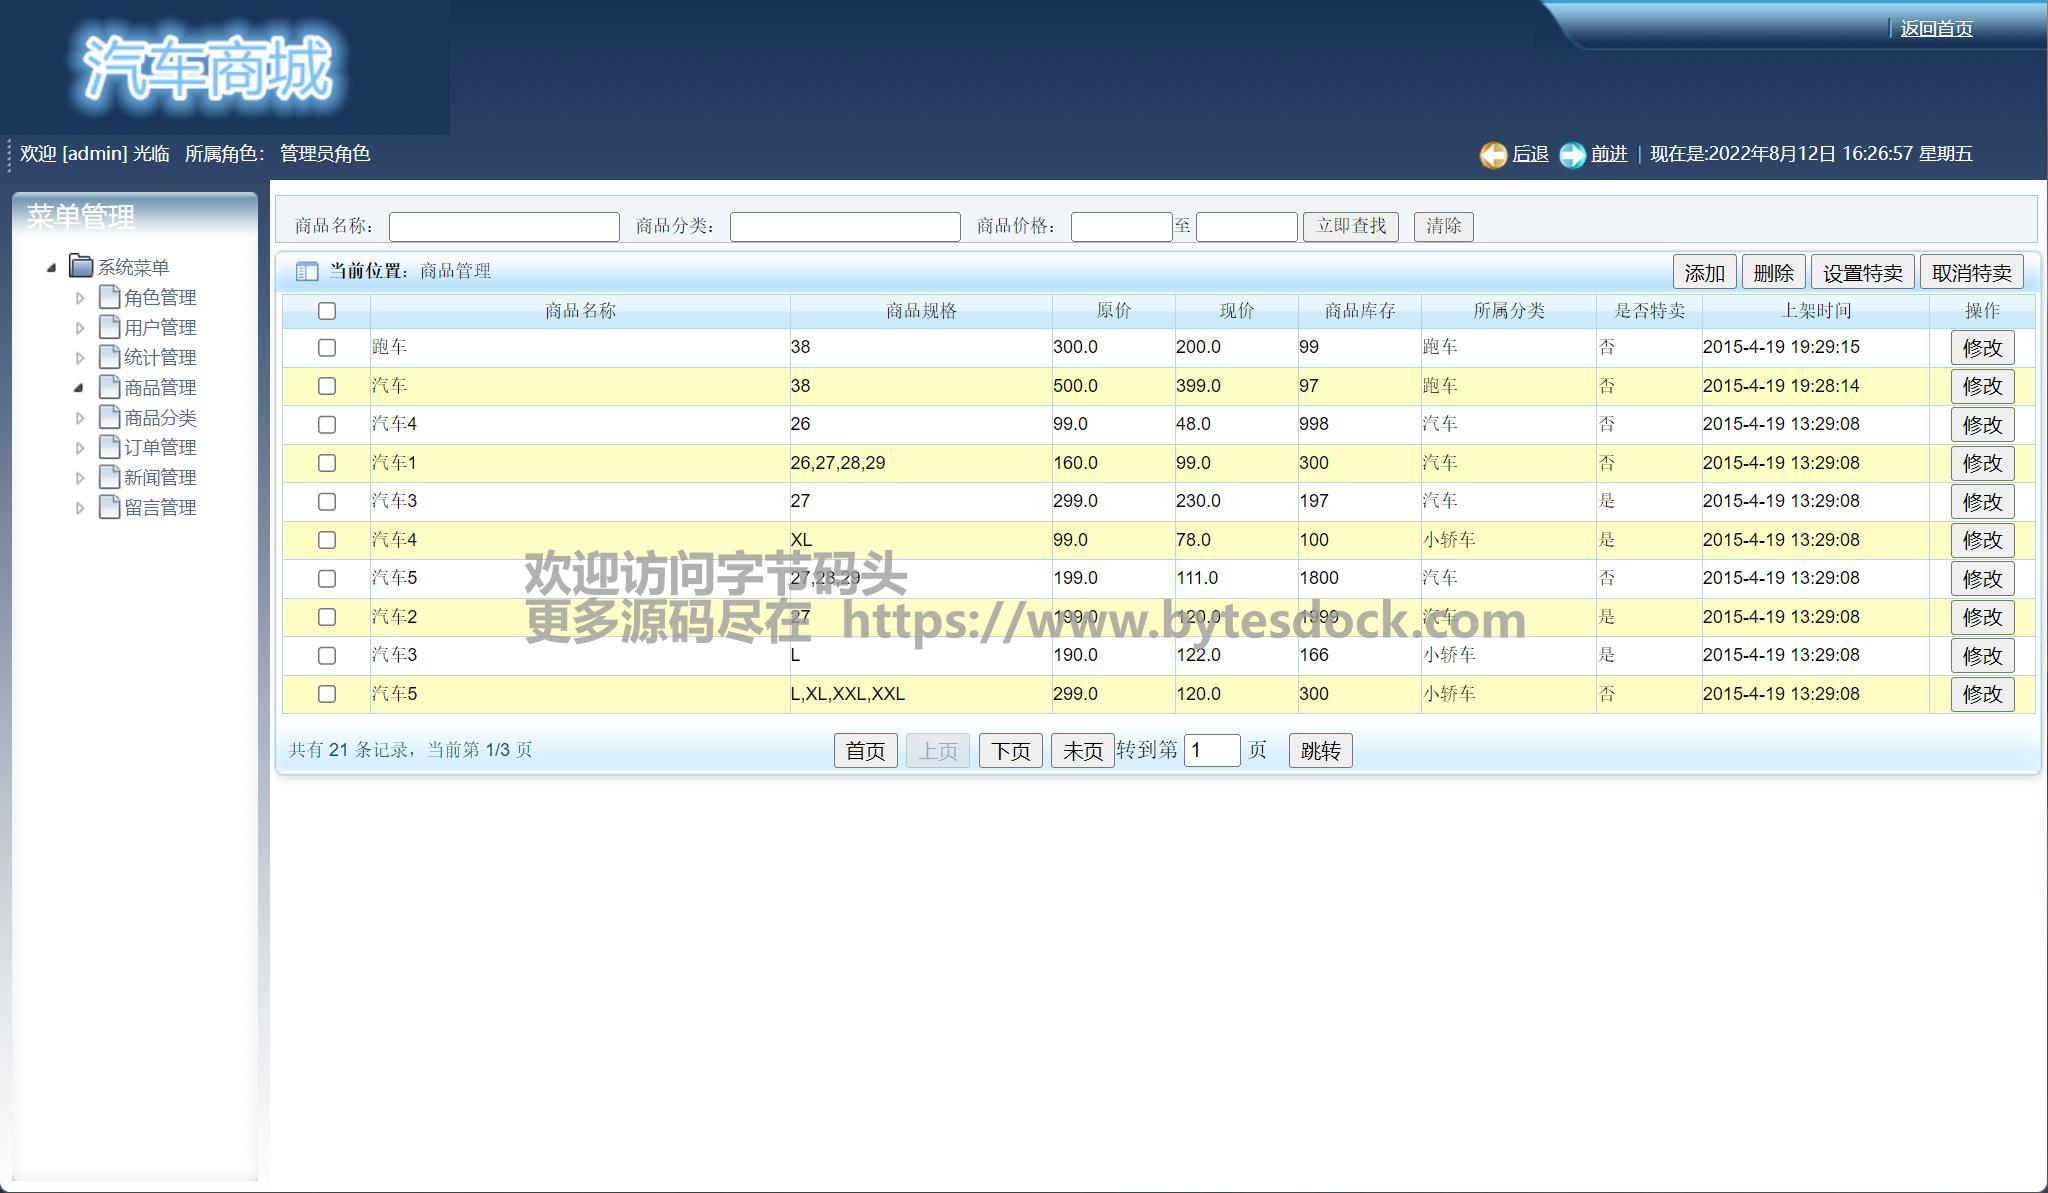Click the 返回首页 link

pyautogui.click(x=1936, y=29)
